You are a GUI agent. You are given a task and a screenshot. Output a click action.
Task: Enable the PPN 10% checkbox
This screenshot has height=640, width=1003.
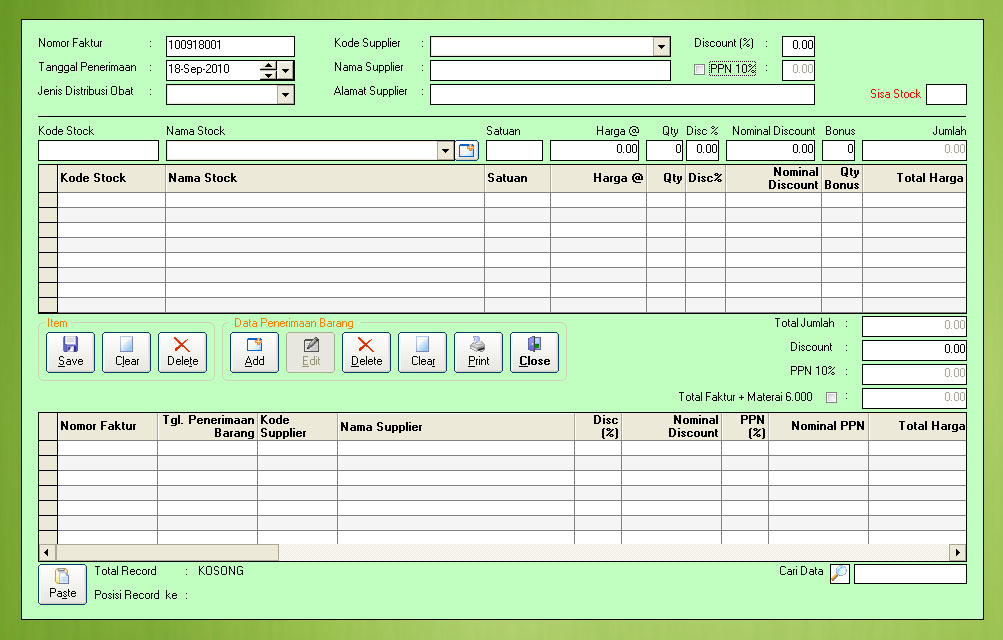(x=700, y=70)
